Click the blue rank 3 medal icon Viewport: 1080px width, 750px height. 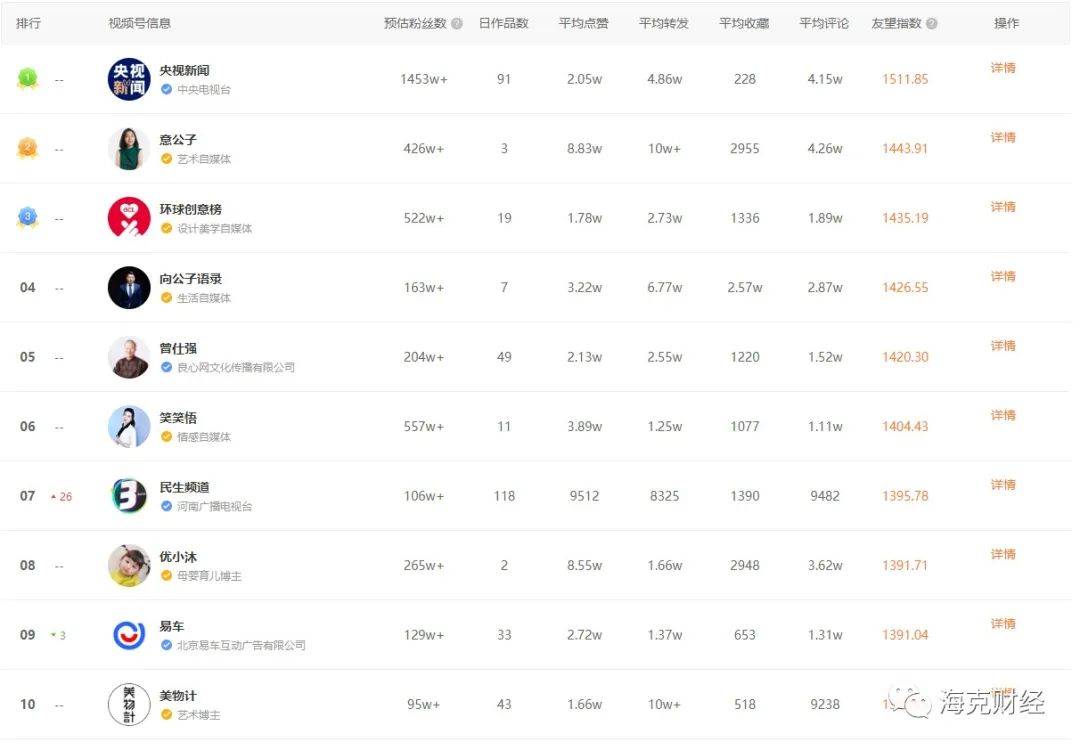point(27,217)
